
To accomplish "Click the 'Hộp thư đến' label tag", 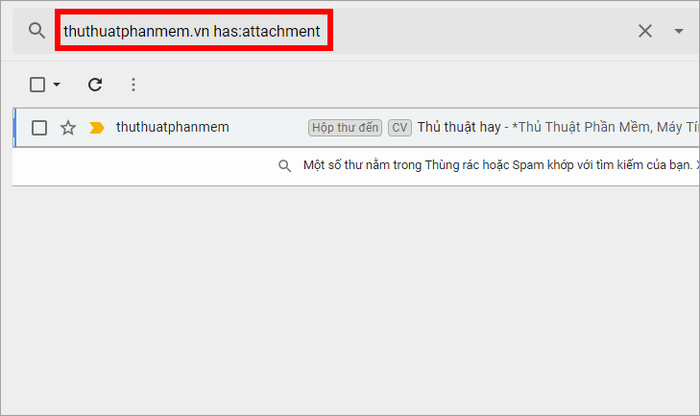I will tap(345, 128).
